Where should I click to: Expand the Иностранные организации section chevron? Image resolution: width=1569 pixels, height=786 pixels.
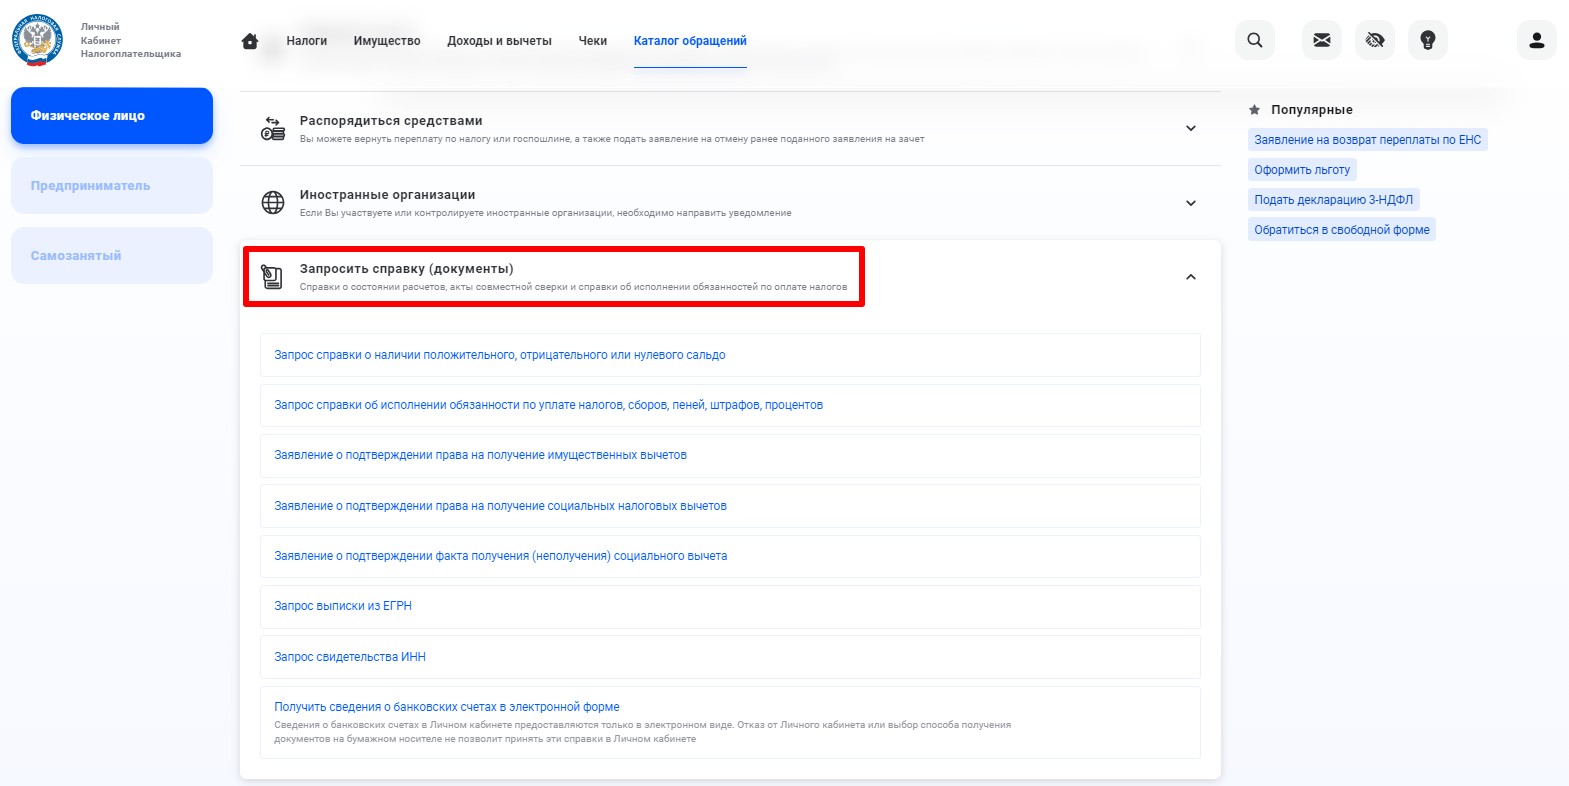point(1190,203)
